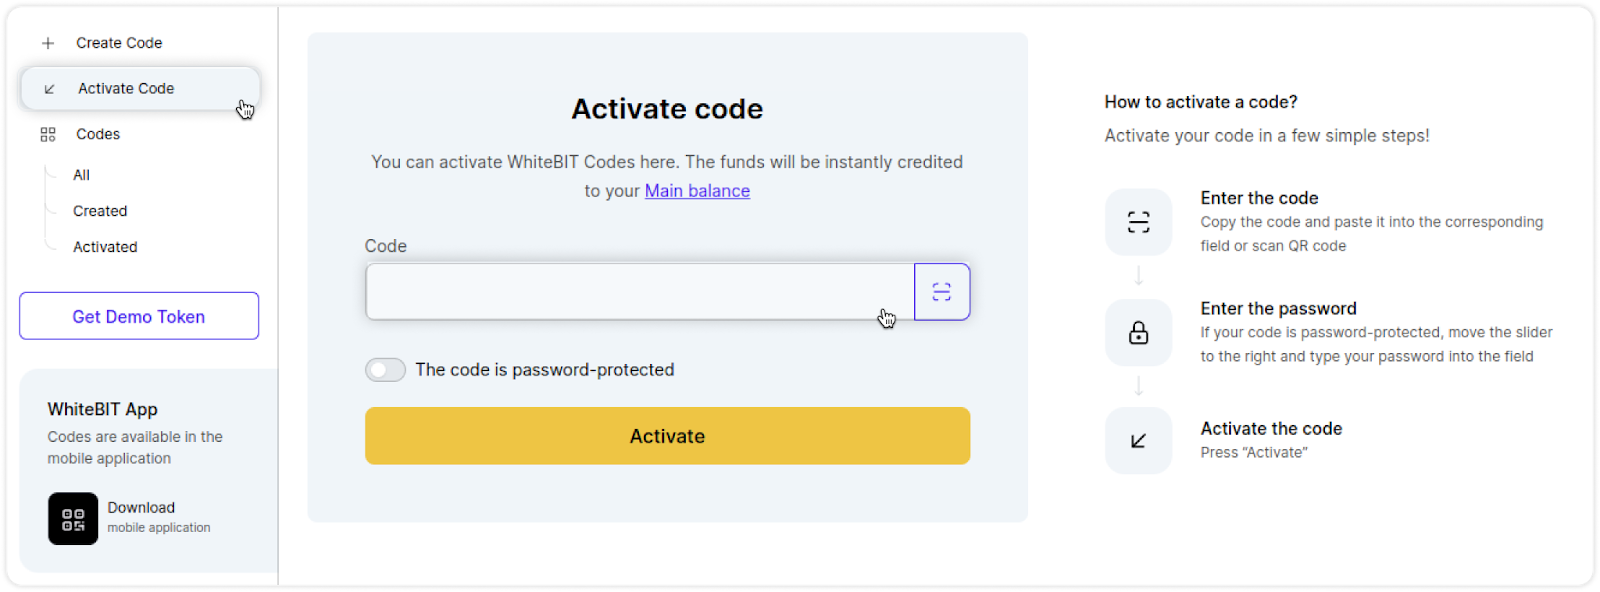Expand the Codes section in sidebar
The width and height of the screenshot is (1600, 592).
(98, 134)
